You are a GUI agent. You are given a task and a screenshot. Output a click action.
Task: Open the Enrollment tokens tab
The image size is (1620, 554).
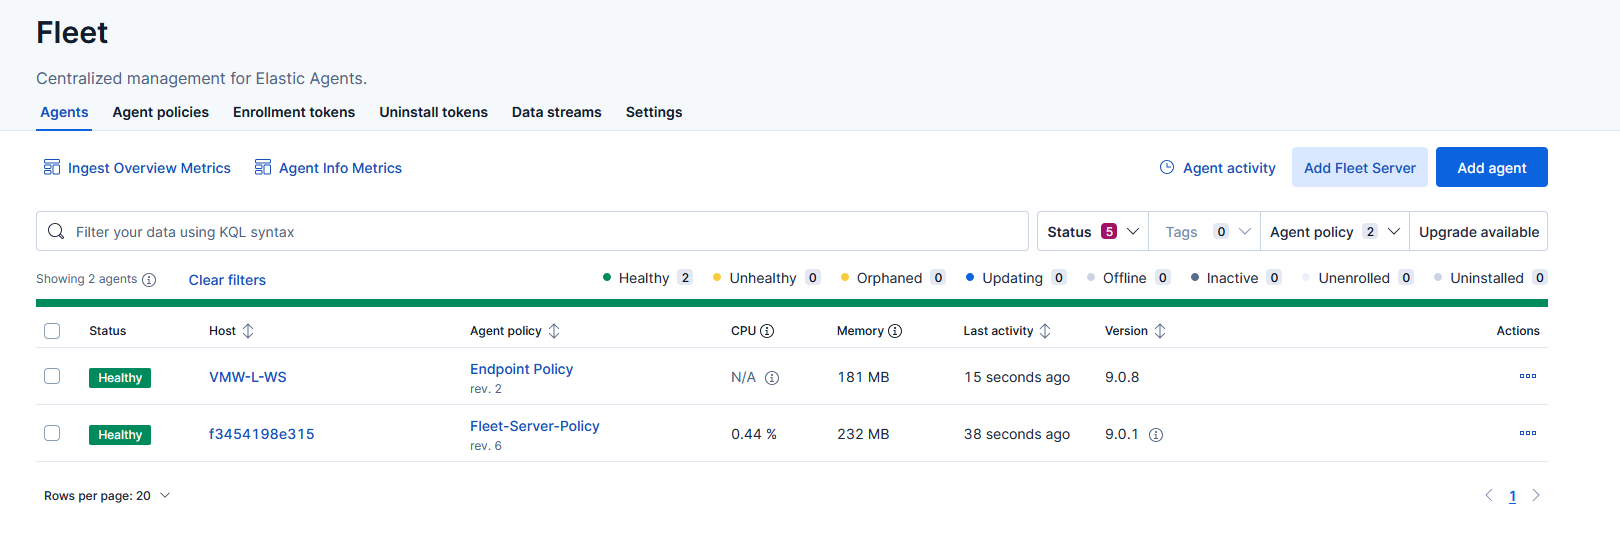294,112
